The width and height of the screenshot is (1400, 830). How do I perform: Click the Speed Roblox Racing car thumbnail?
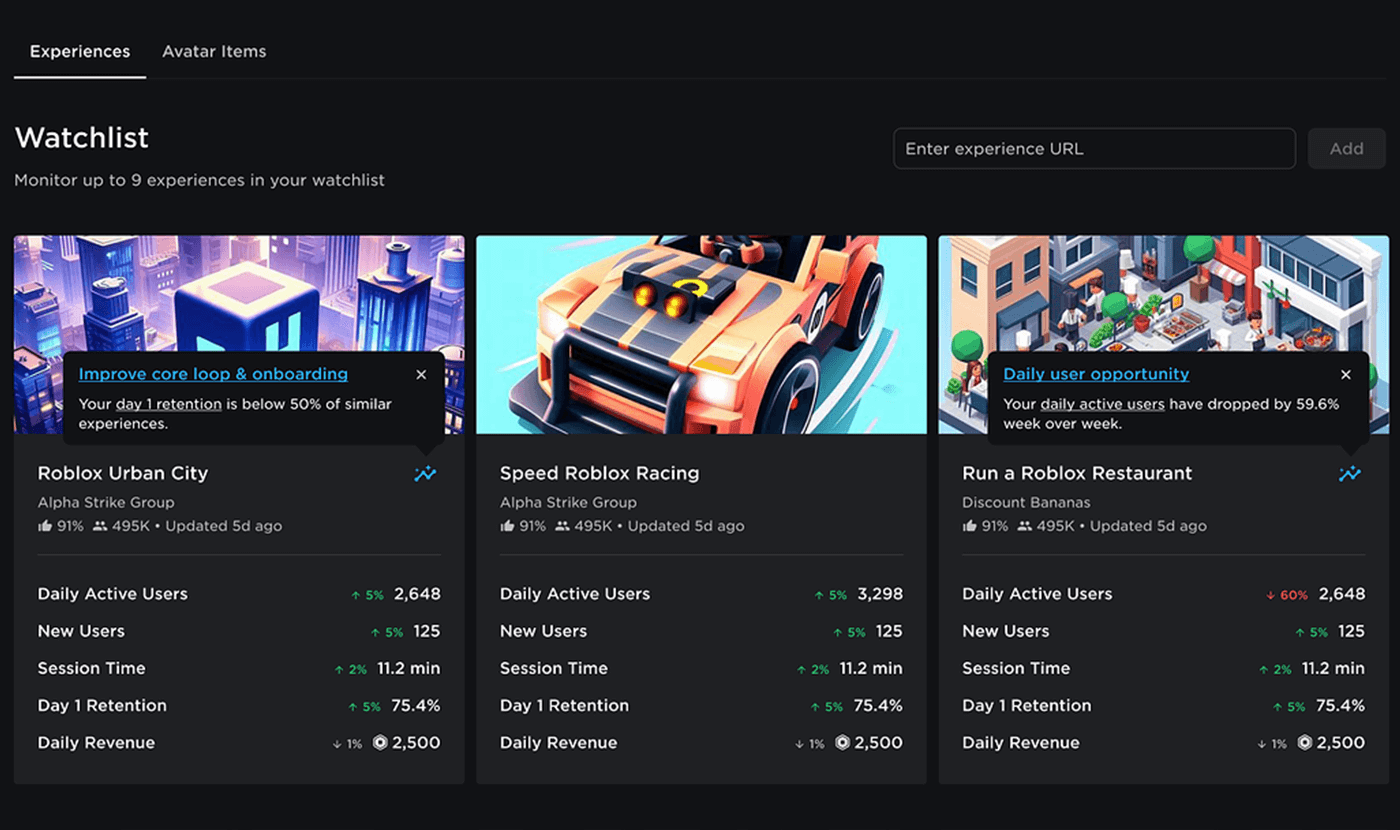(701, 334)
